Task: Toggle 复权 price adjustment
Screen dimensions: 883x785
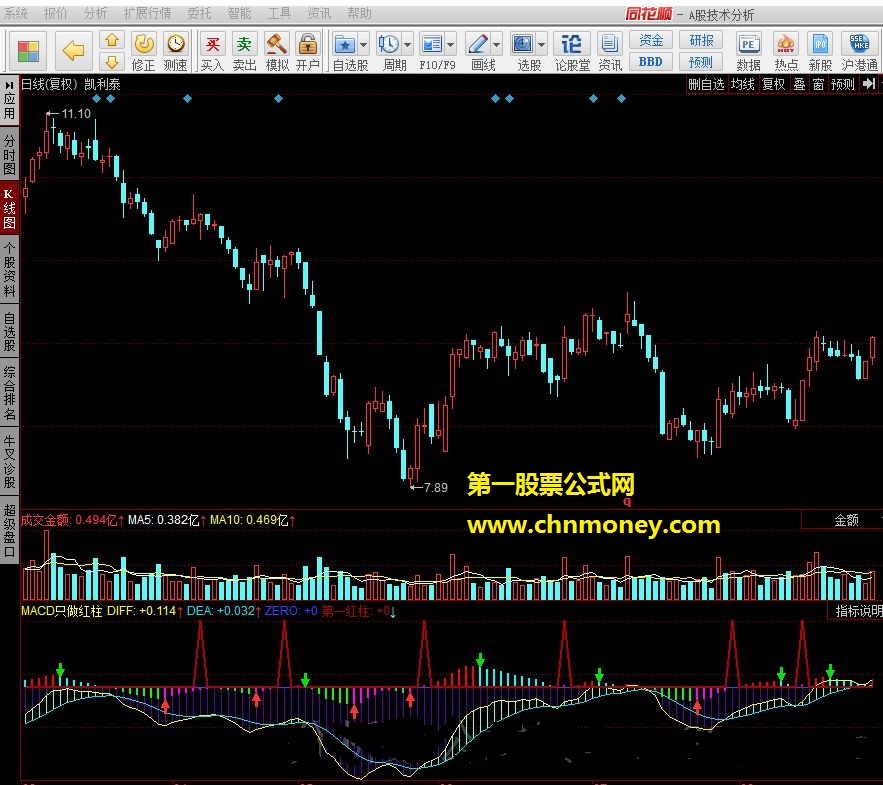Action: 773,84
